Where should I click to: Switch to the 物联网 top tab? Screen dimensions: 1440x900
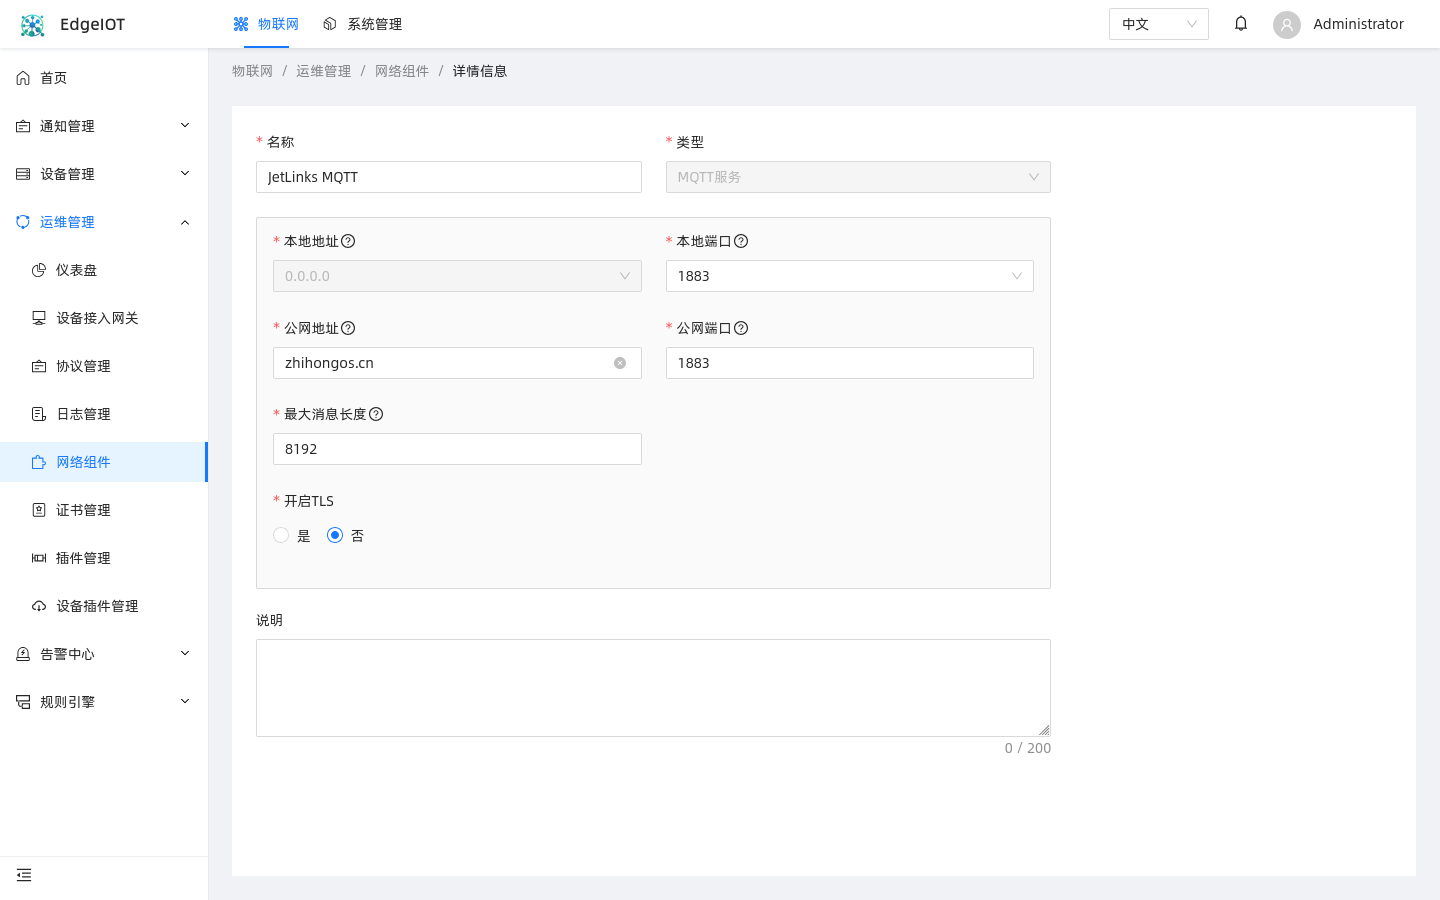point(266,24)
